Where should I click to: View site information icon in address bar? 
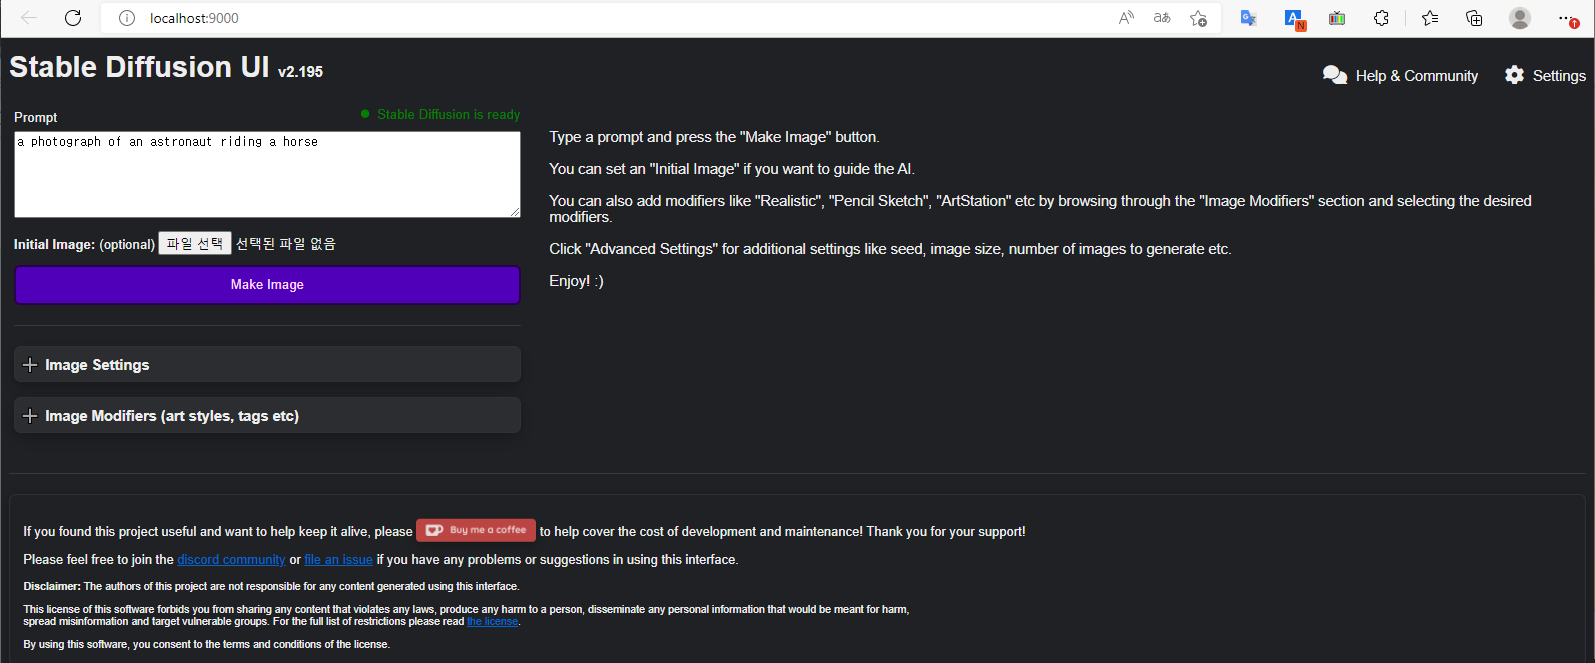point(127,18)
